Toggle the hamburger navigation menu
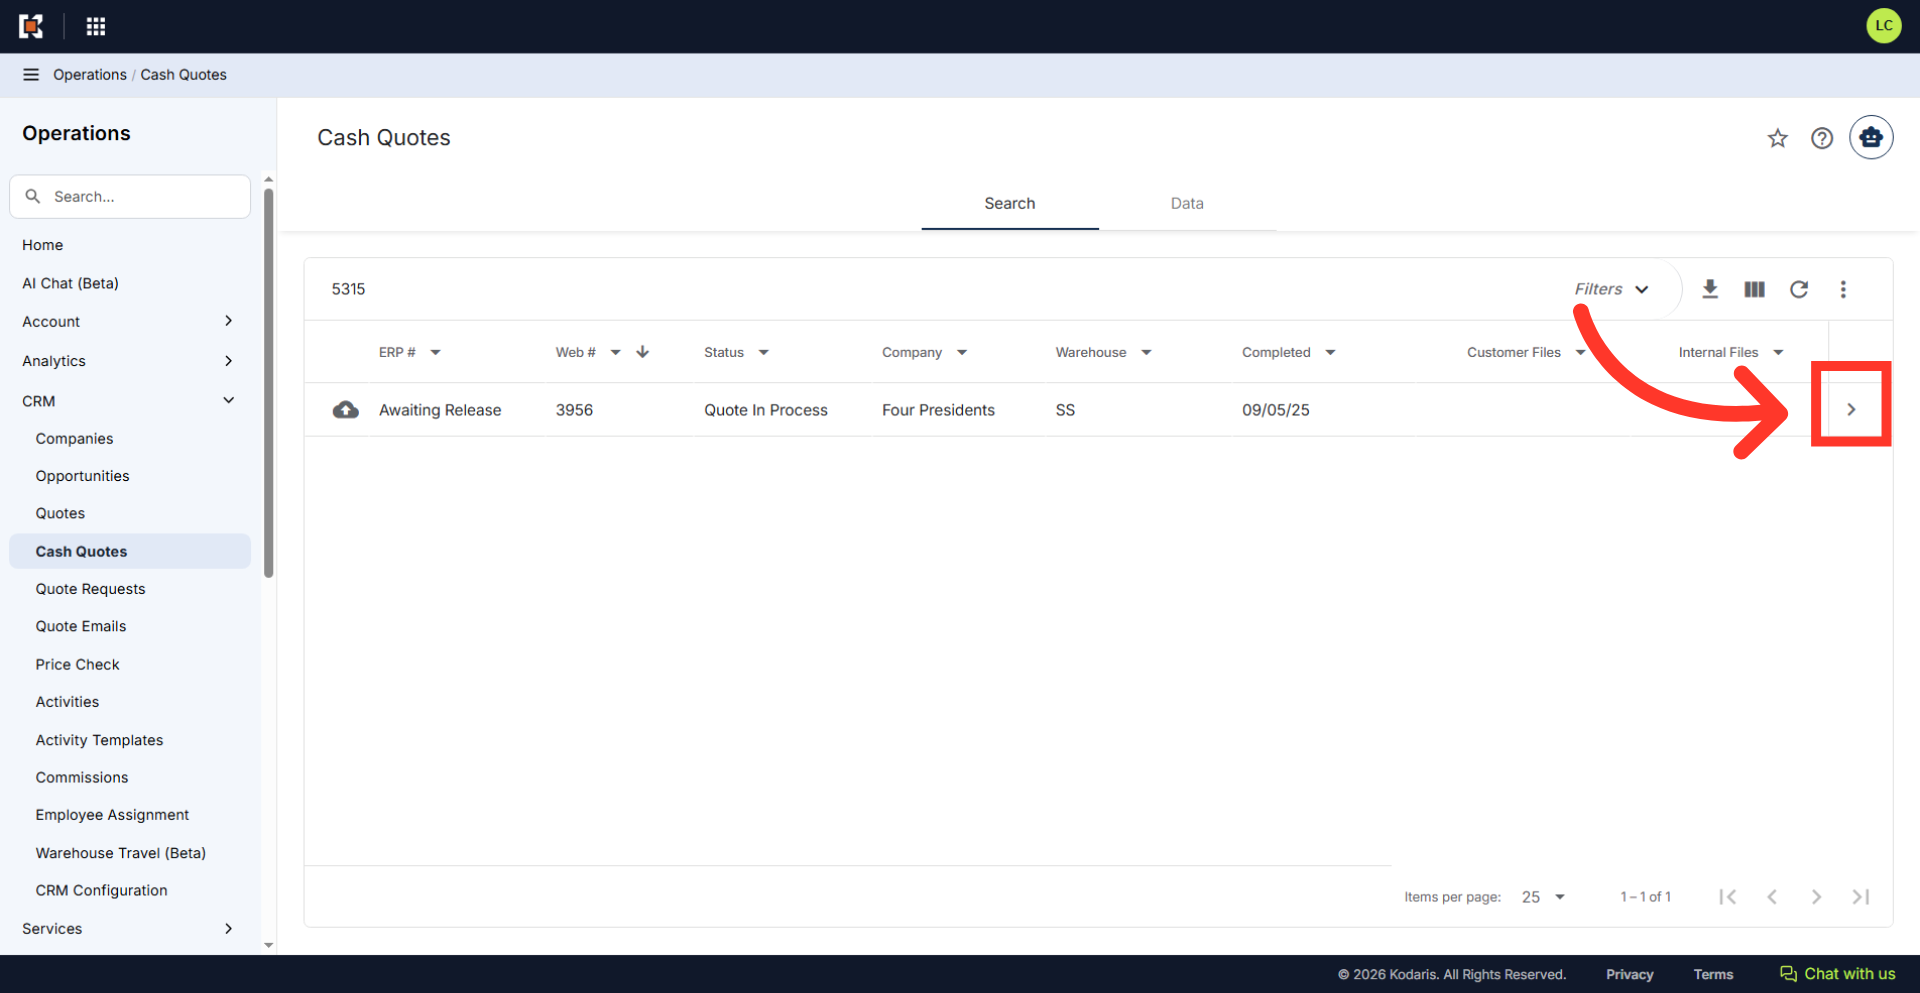The width and height of the screenshot is (1920, 993). [x=31, y=75]
